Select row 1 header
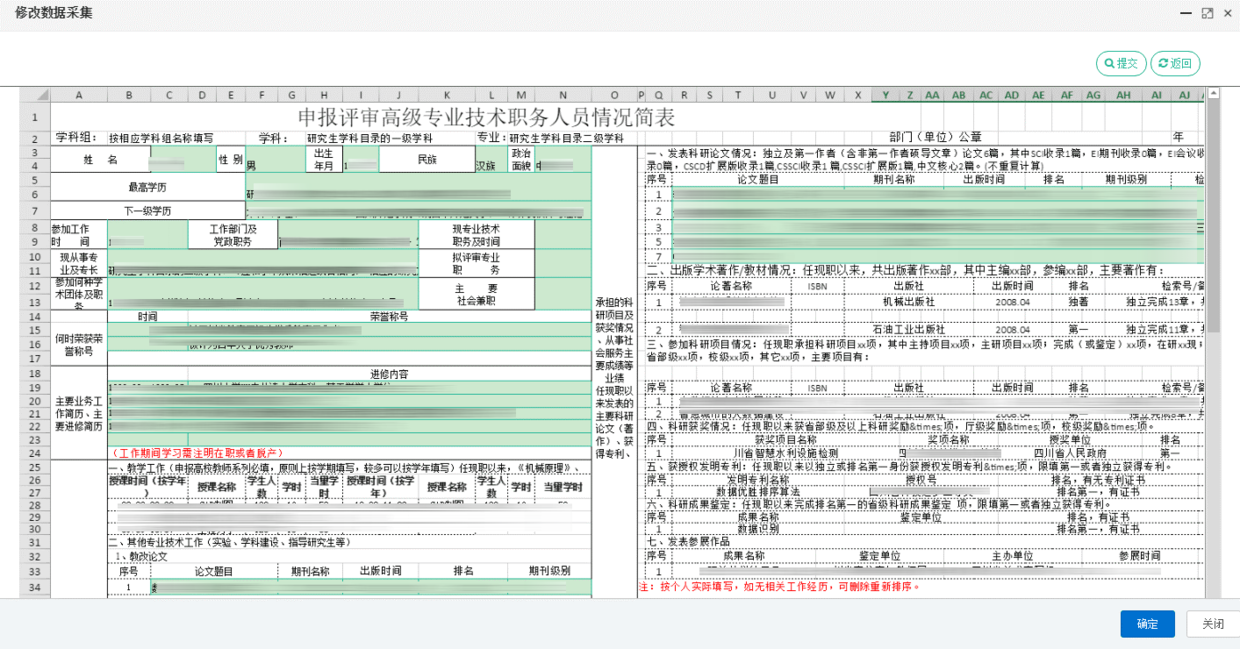1240x649 pixels. pyautogui.click(x=35, y=117)
